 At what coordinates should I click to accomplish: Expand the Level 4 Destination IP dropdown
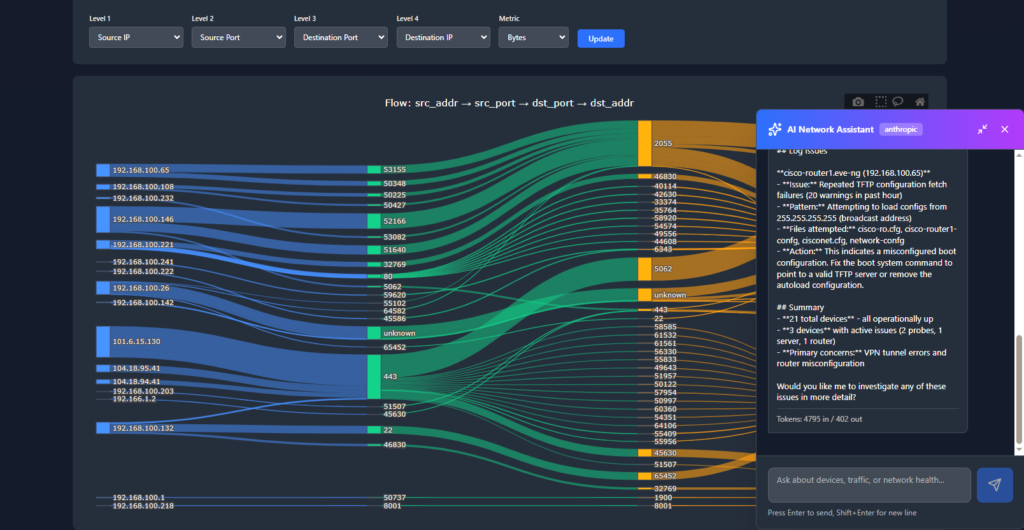pyautogui.click(x=443, y=38)
